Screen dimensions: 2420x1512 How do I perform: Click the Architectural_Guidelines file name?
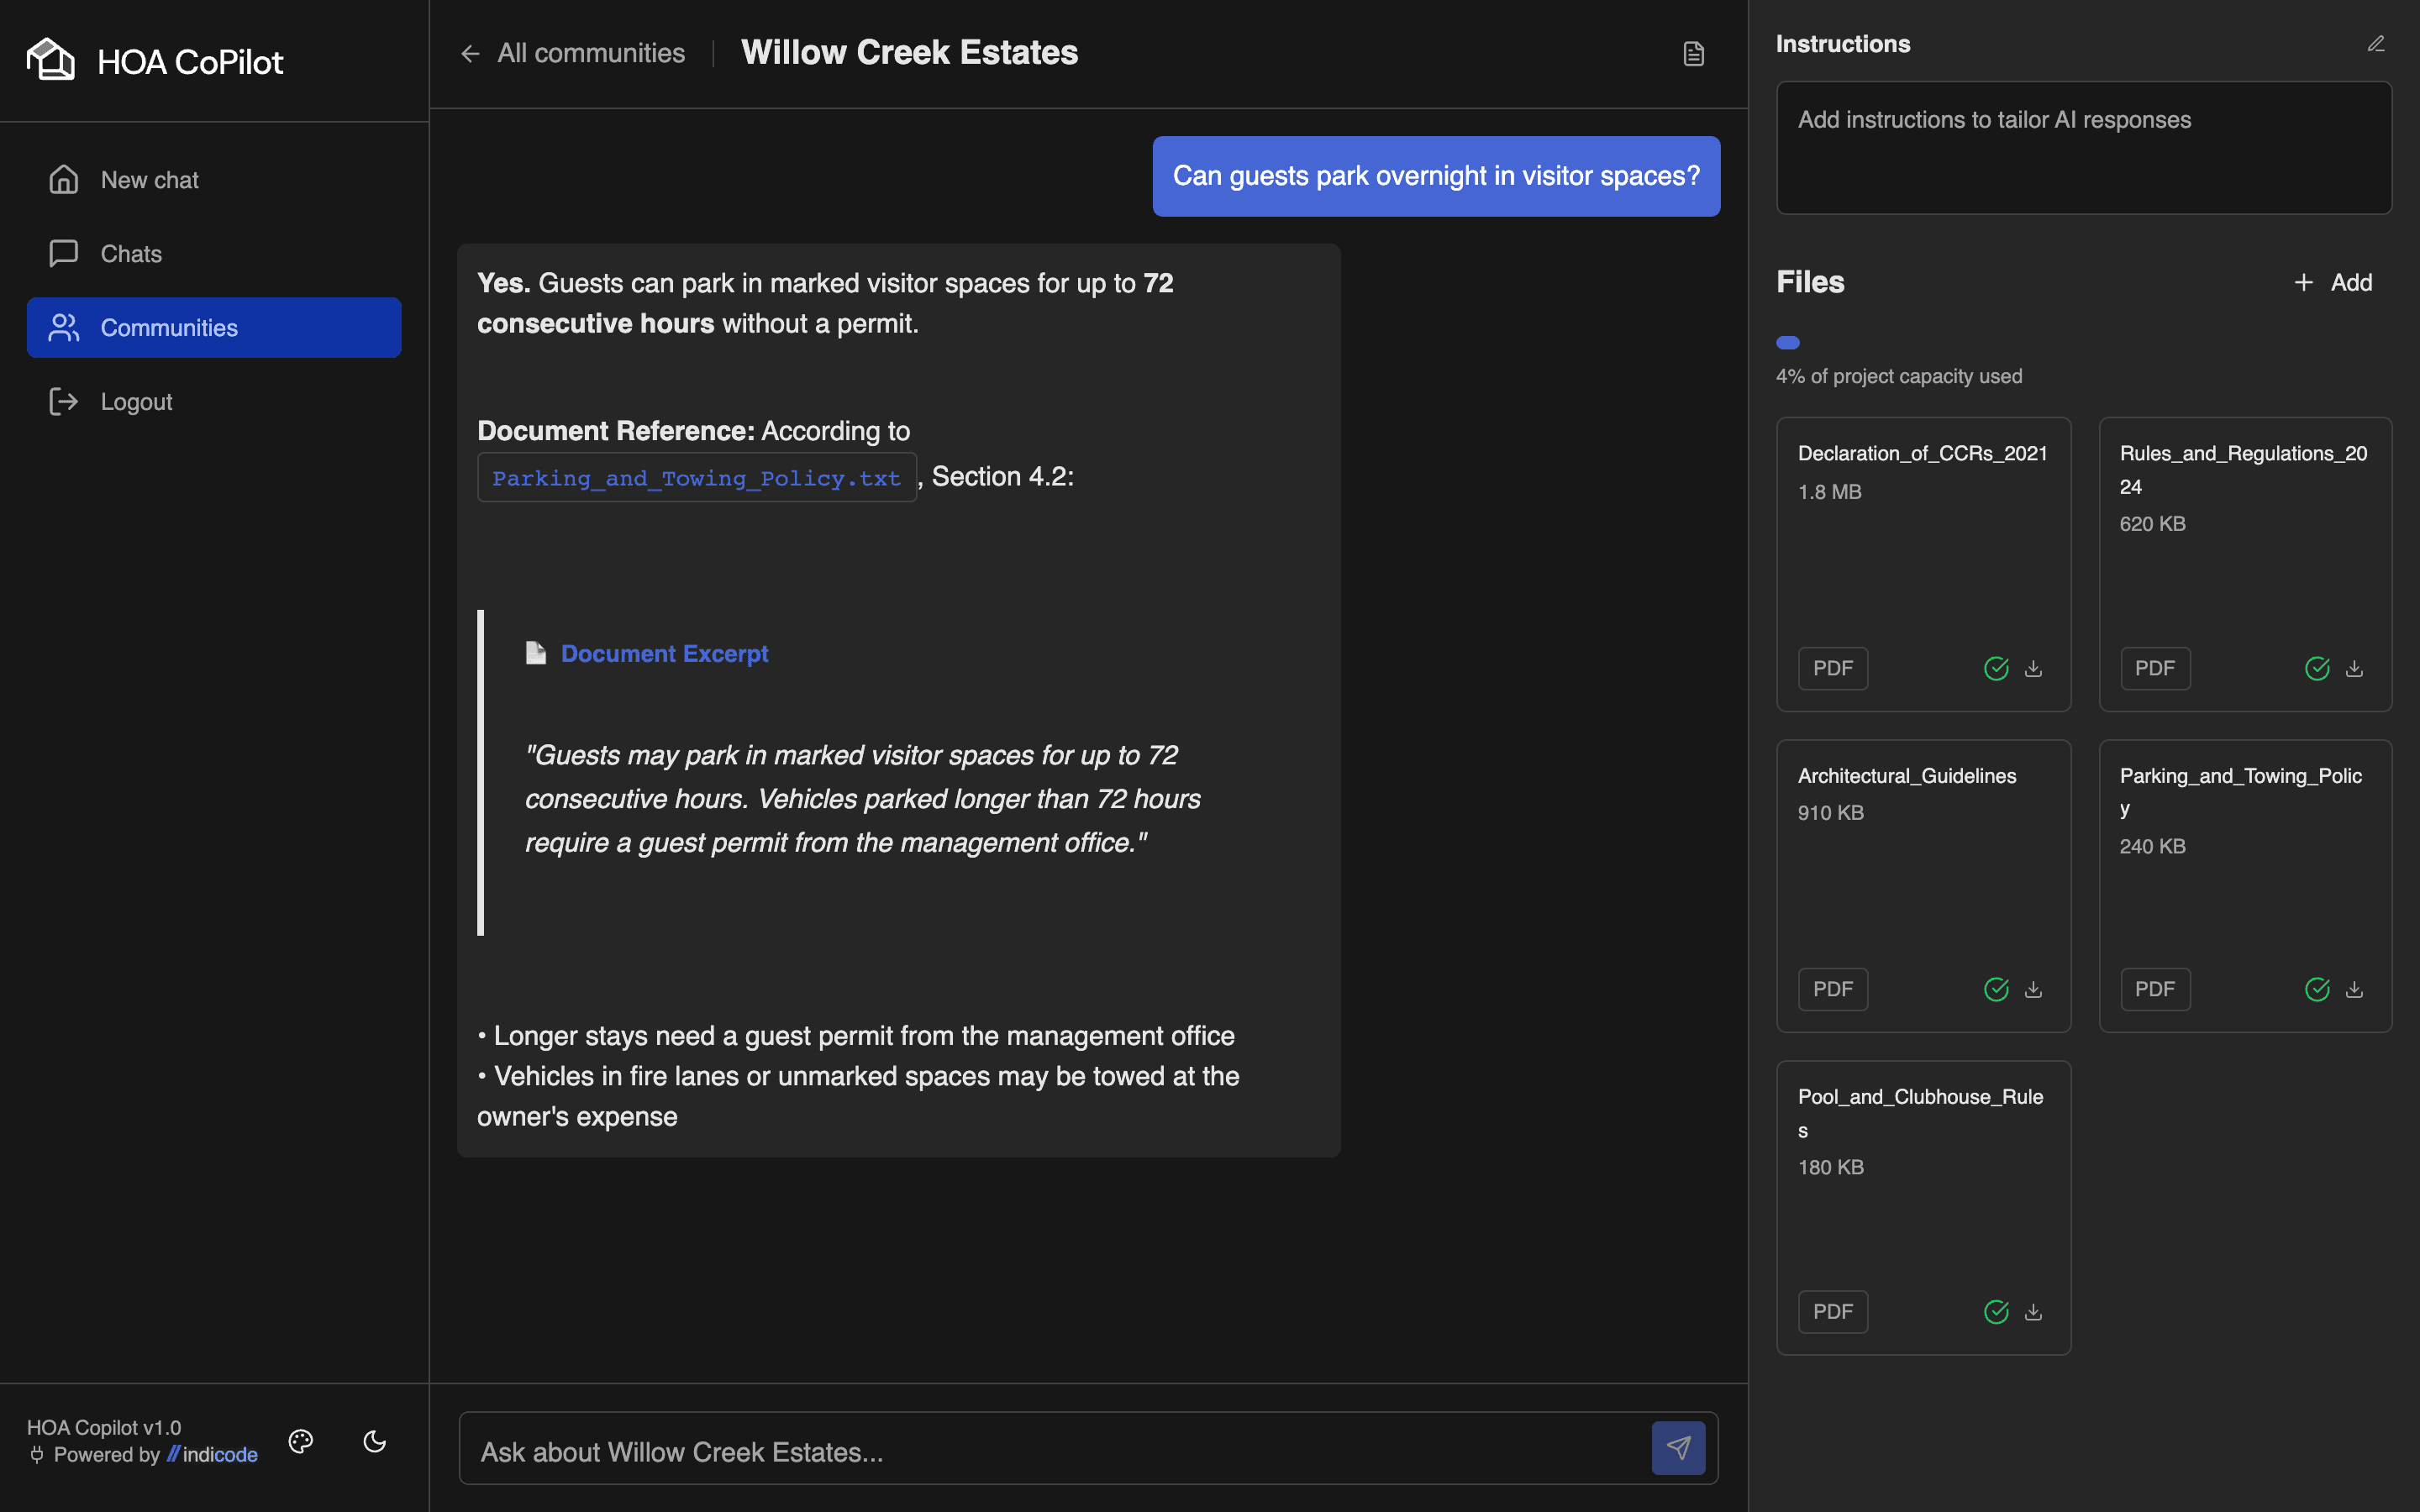pyautogui.click(x=1906, y=776)
